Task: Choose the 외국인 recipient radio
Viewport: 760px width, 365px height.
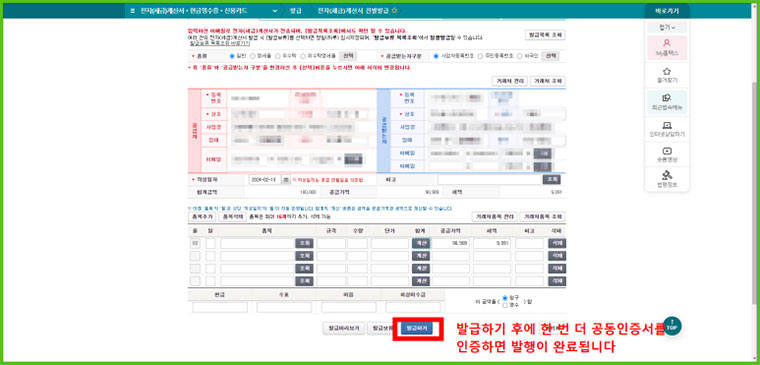Action: coord(520,56)
